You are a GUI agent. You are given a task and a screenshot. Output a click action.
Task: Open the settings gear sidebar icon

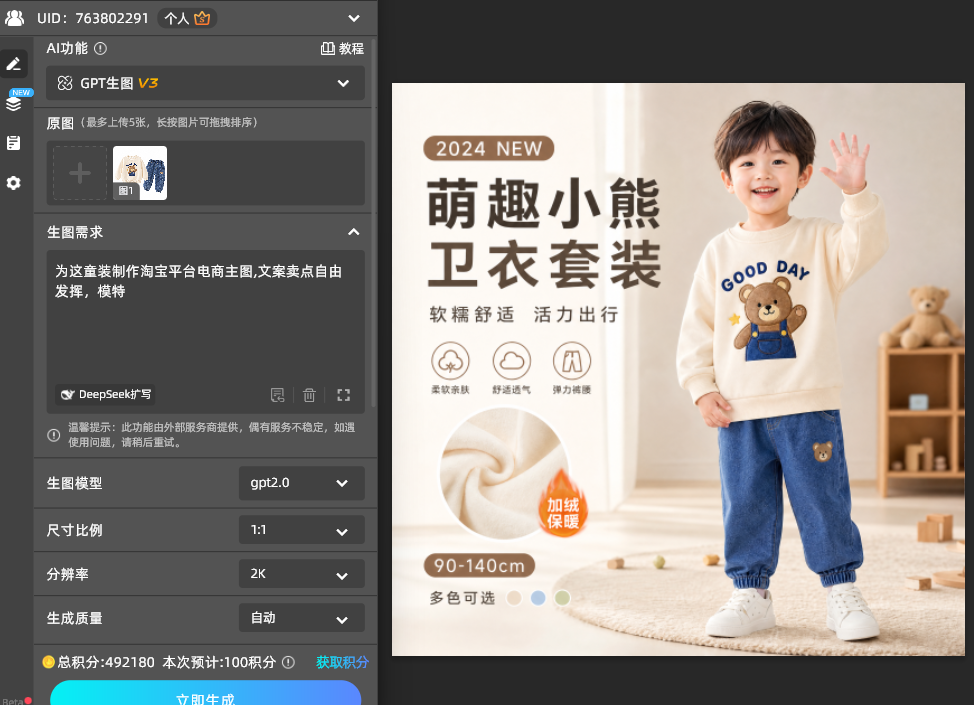(x=14, y=183)
